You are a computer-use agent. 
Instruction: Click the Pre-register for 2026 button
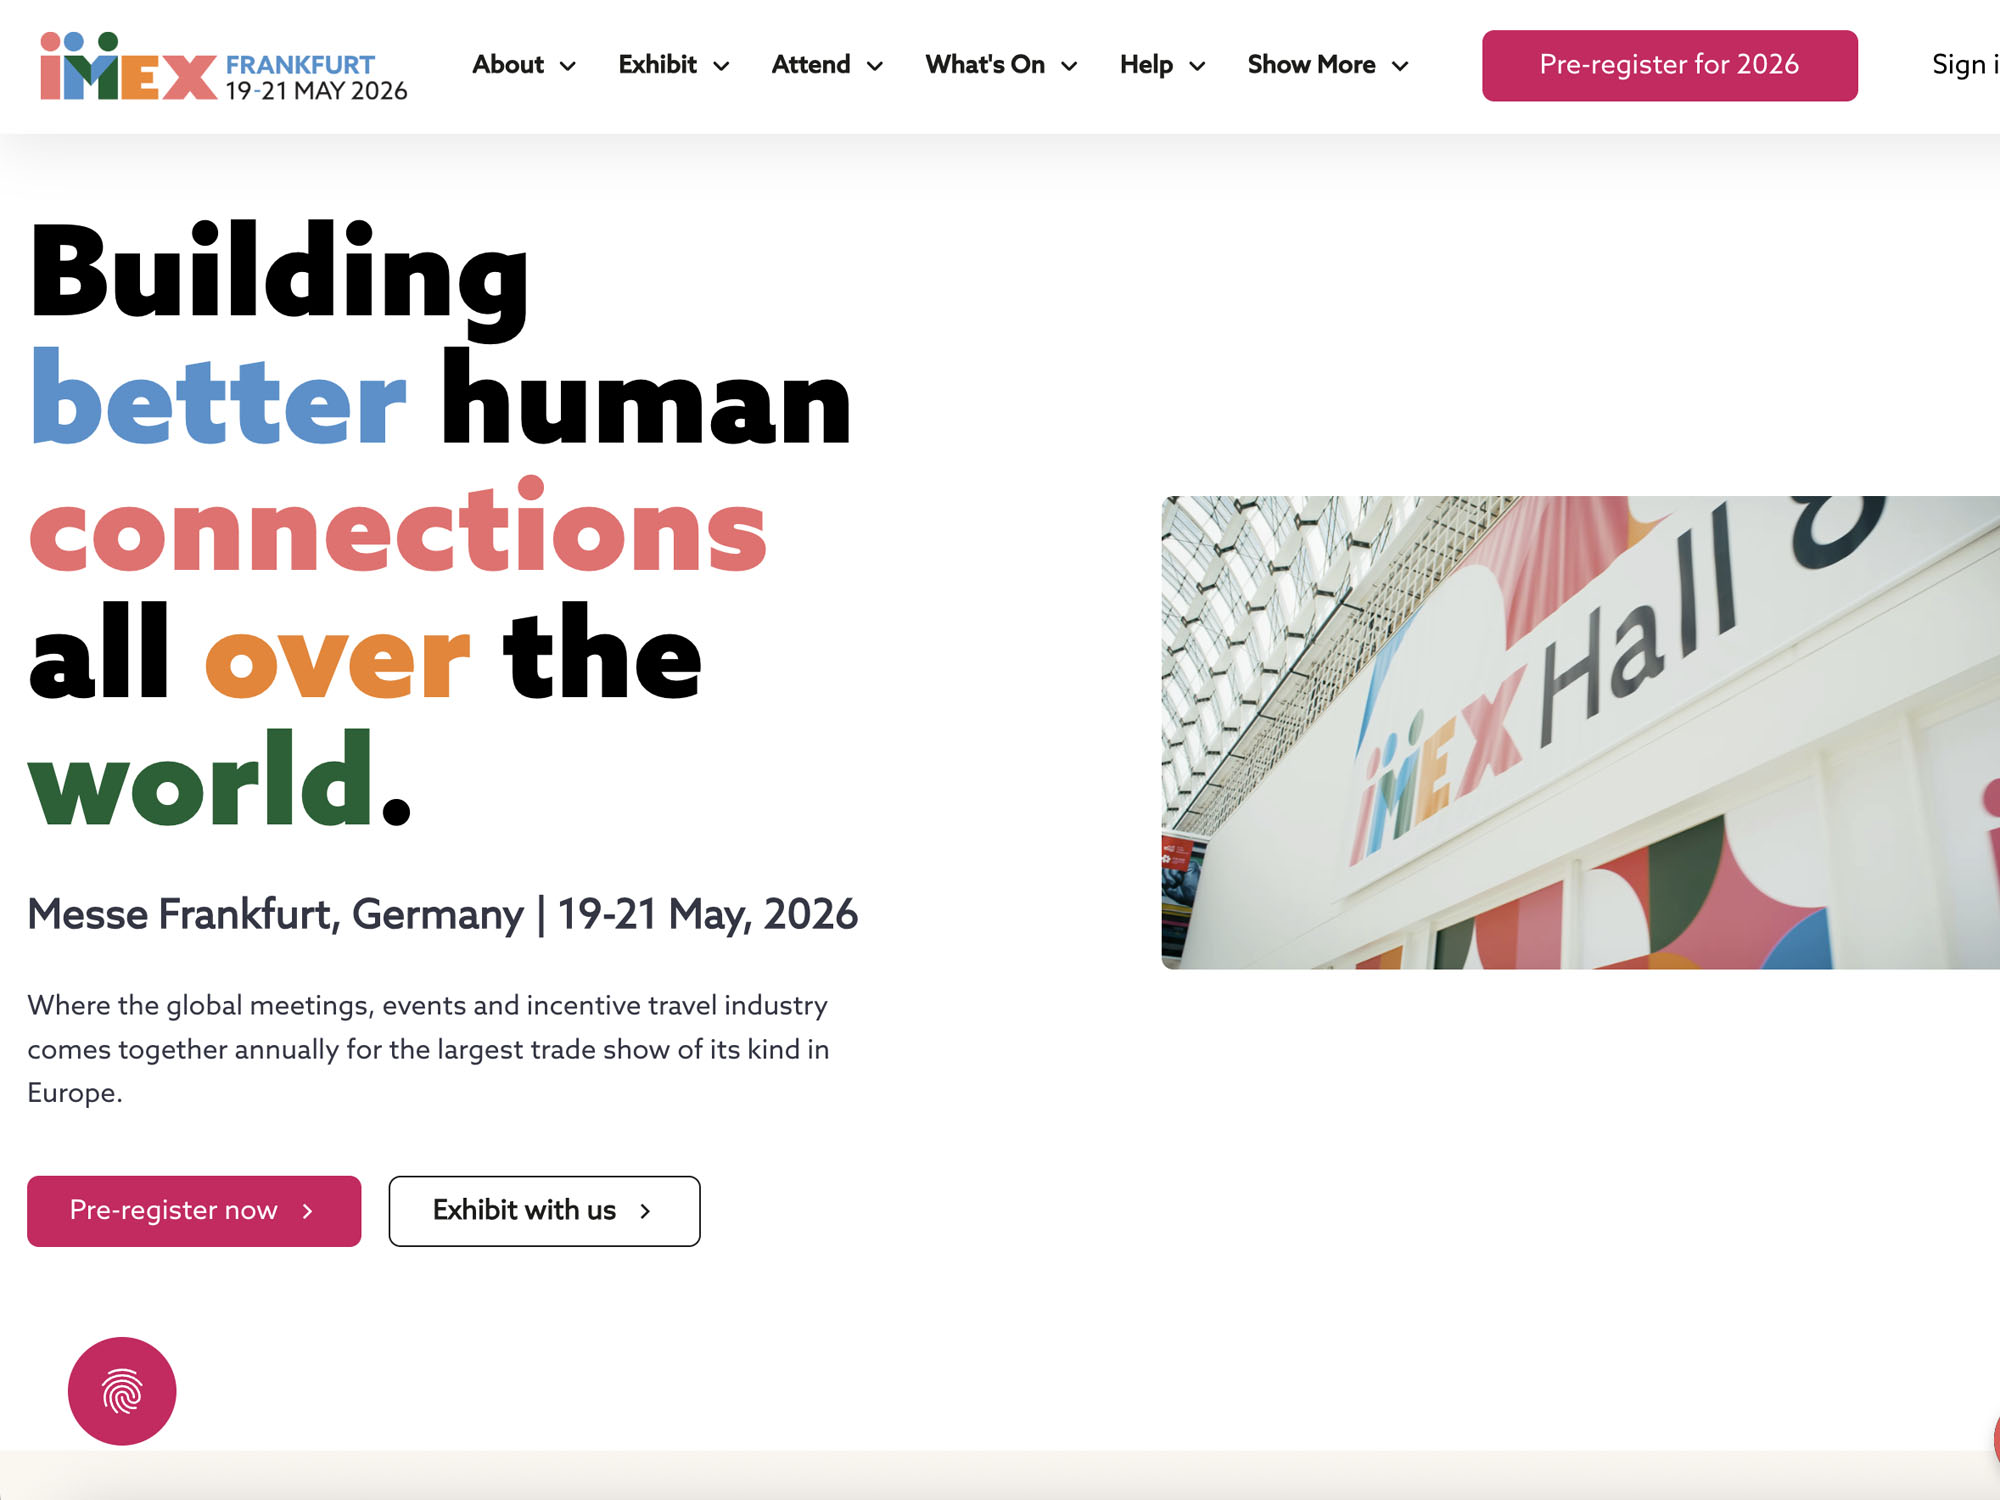1668,66
